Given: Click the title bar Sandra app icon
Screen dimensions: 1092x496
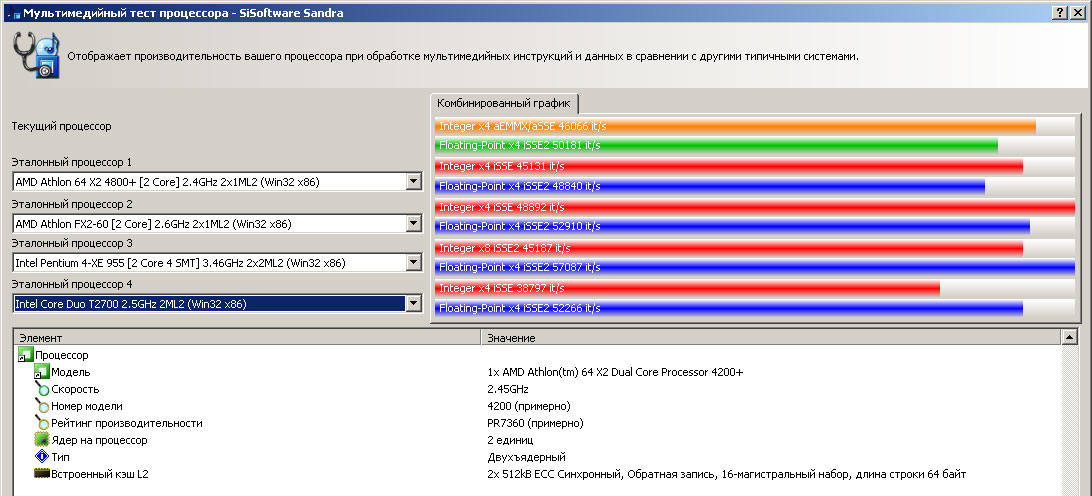Looking at the screenshot, I should point(14,13).
